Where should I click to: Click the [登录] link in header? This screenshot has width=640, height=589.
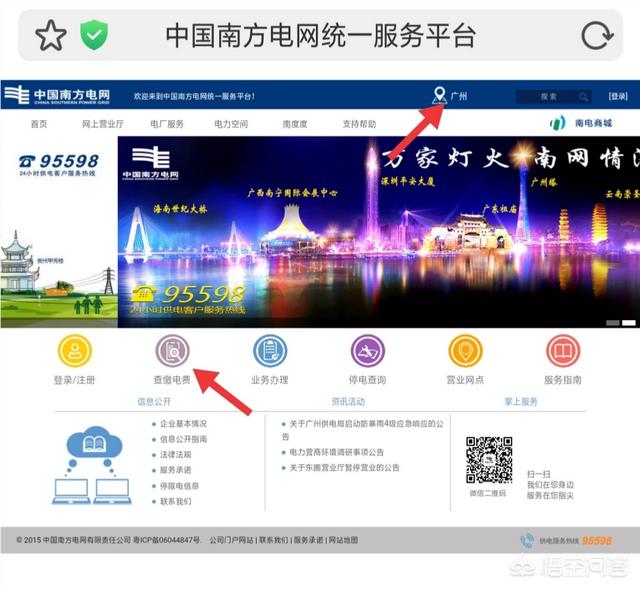[x=618, y=96]
